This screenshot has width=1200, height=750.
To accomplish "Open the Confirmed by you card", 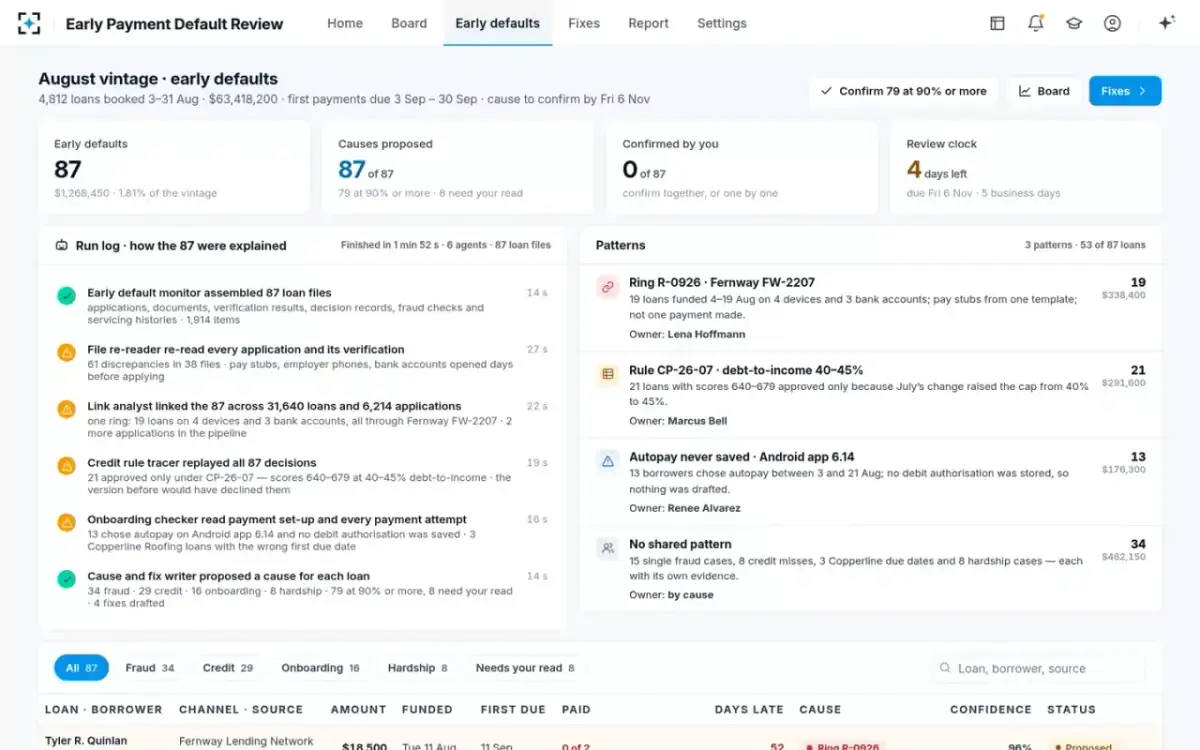I will (x=742, y=168).
